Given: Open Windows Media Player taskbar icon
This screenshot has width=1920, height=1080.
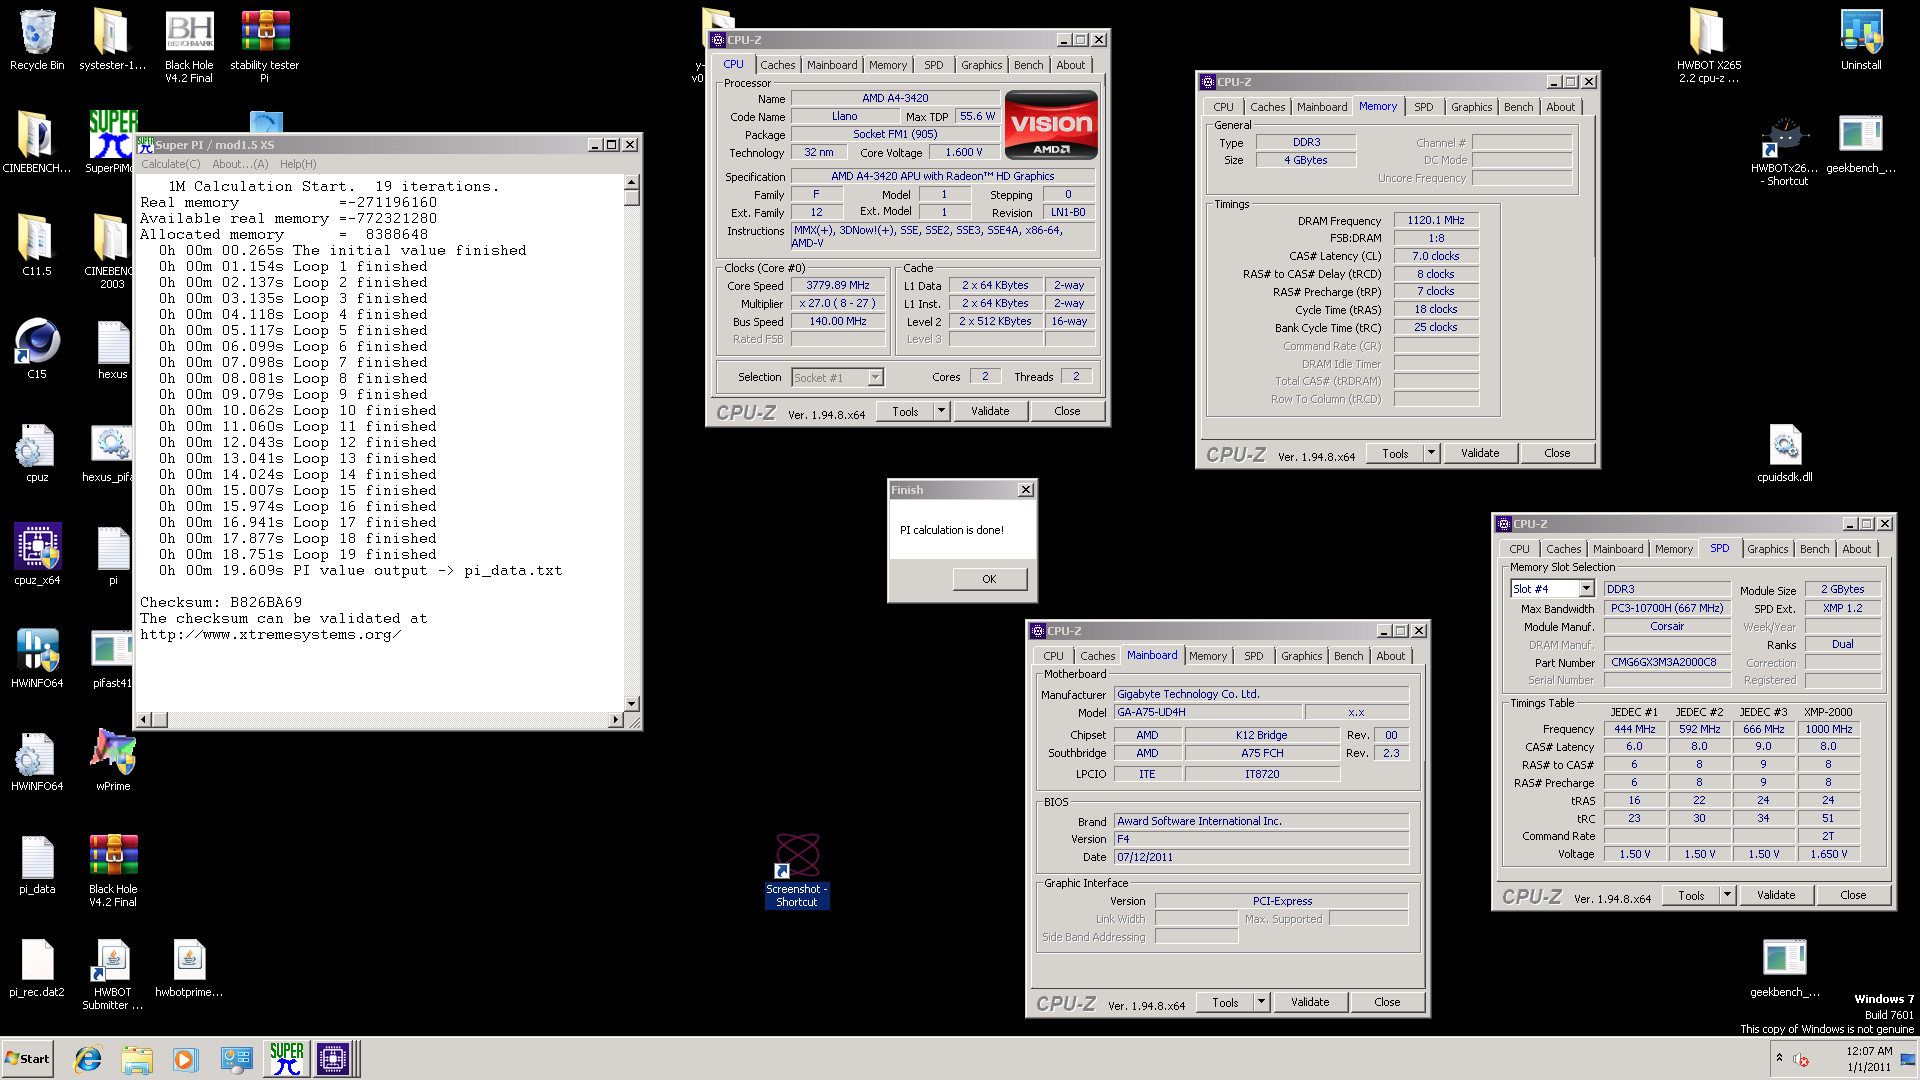Looking at the screenshot, I should [x=185, y=1059].
